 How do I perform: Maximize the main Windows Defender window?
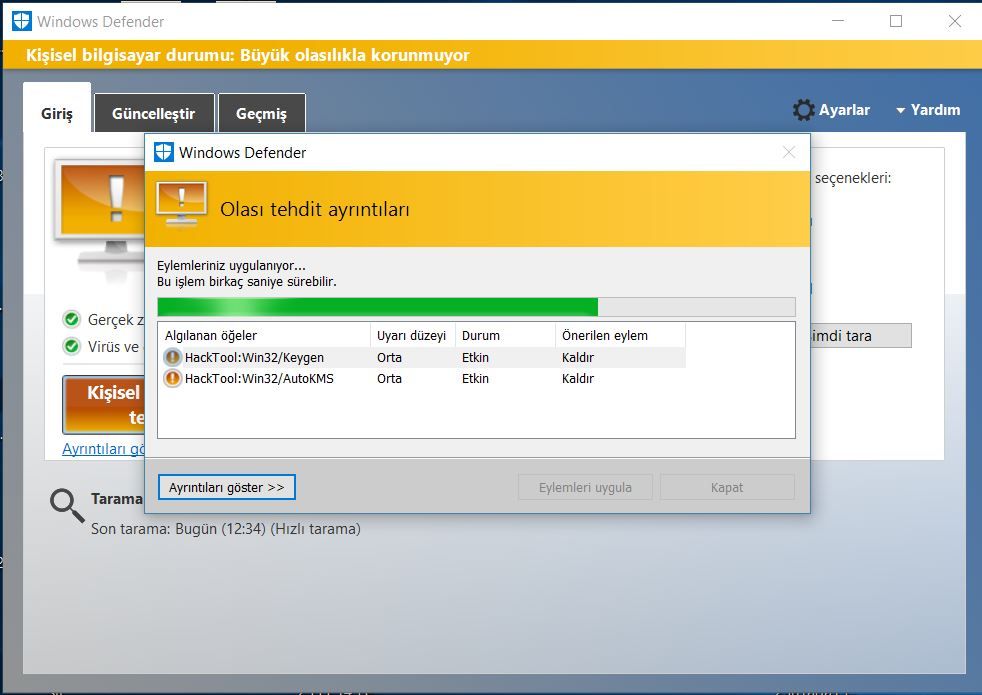(x=896, y=21)
